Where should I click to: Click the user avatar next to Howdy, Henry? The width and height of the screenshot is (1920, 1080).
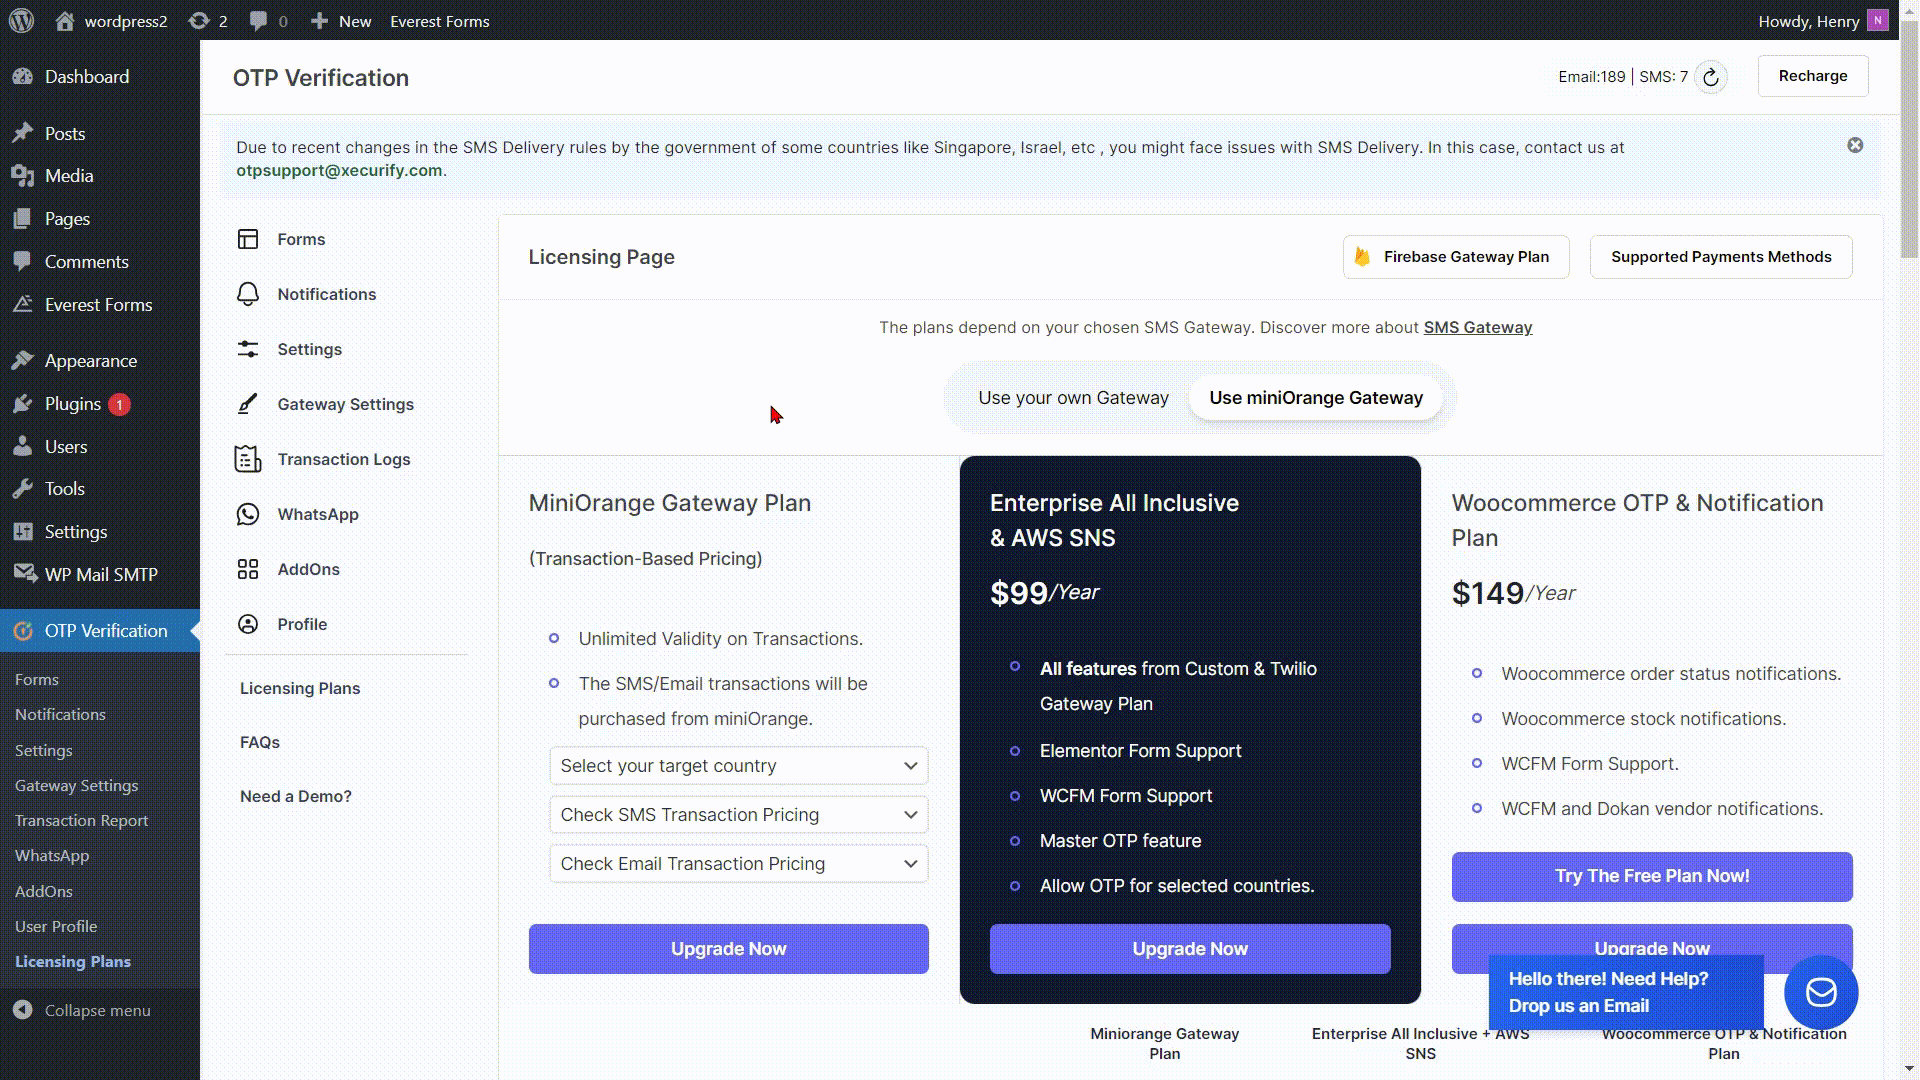pos(1877,21)
